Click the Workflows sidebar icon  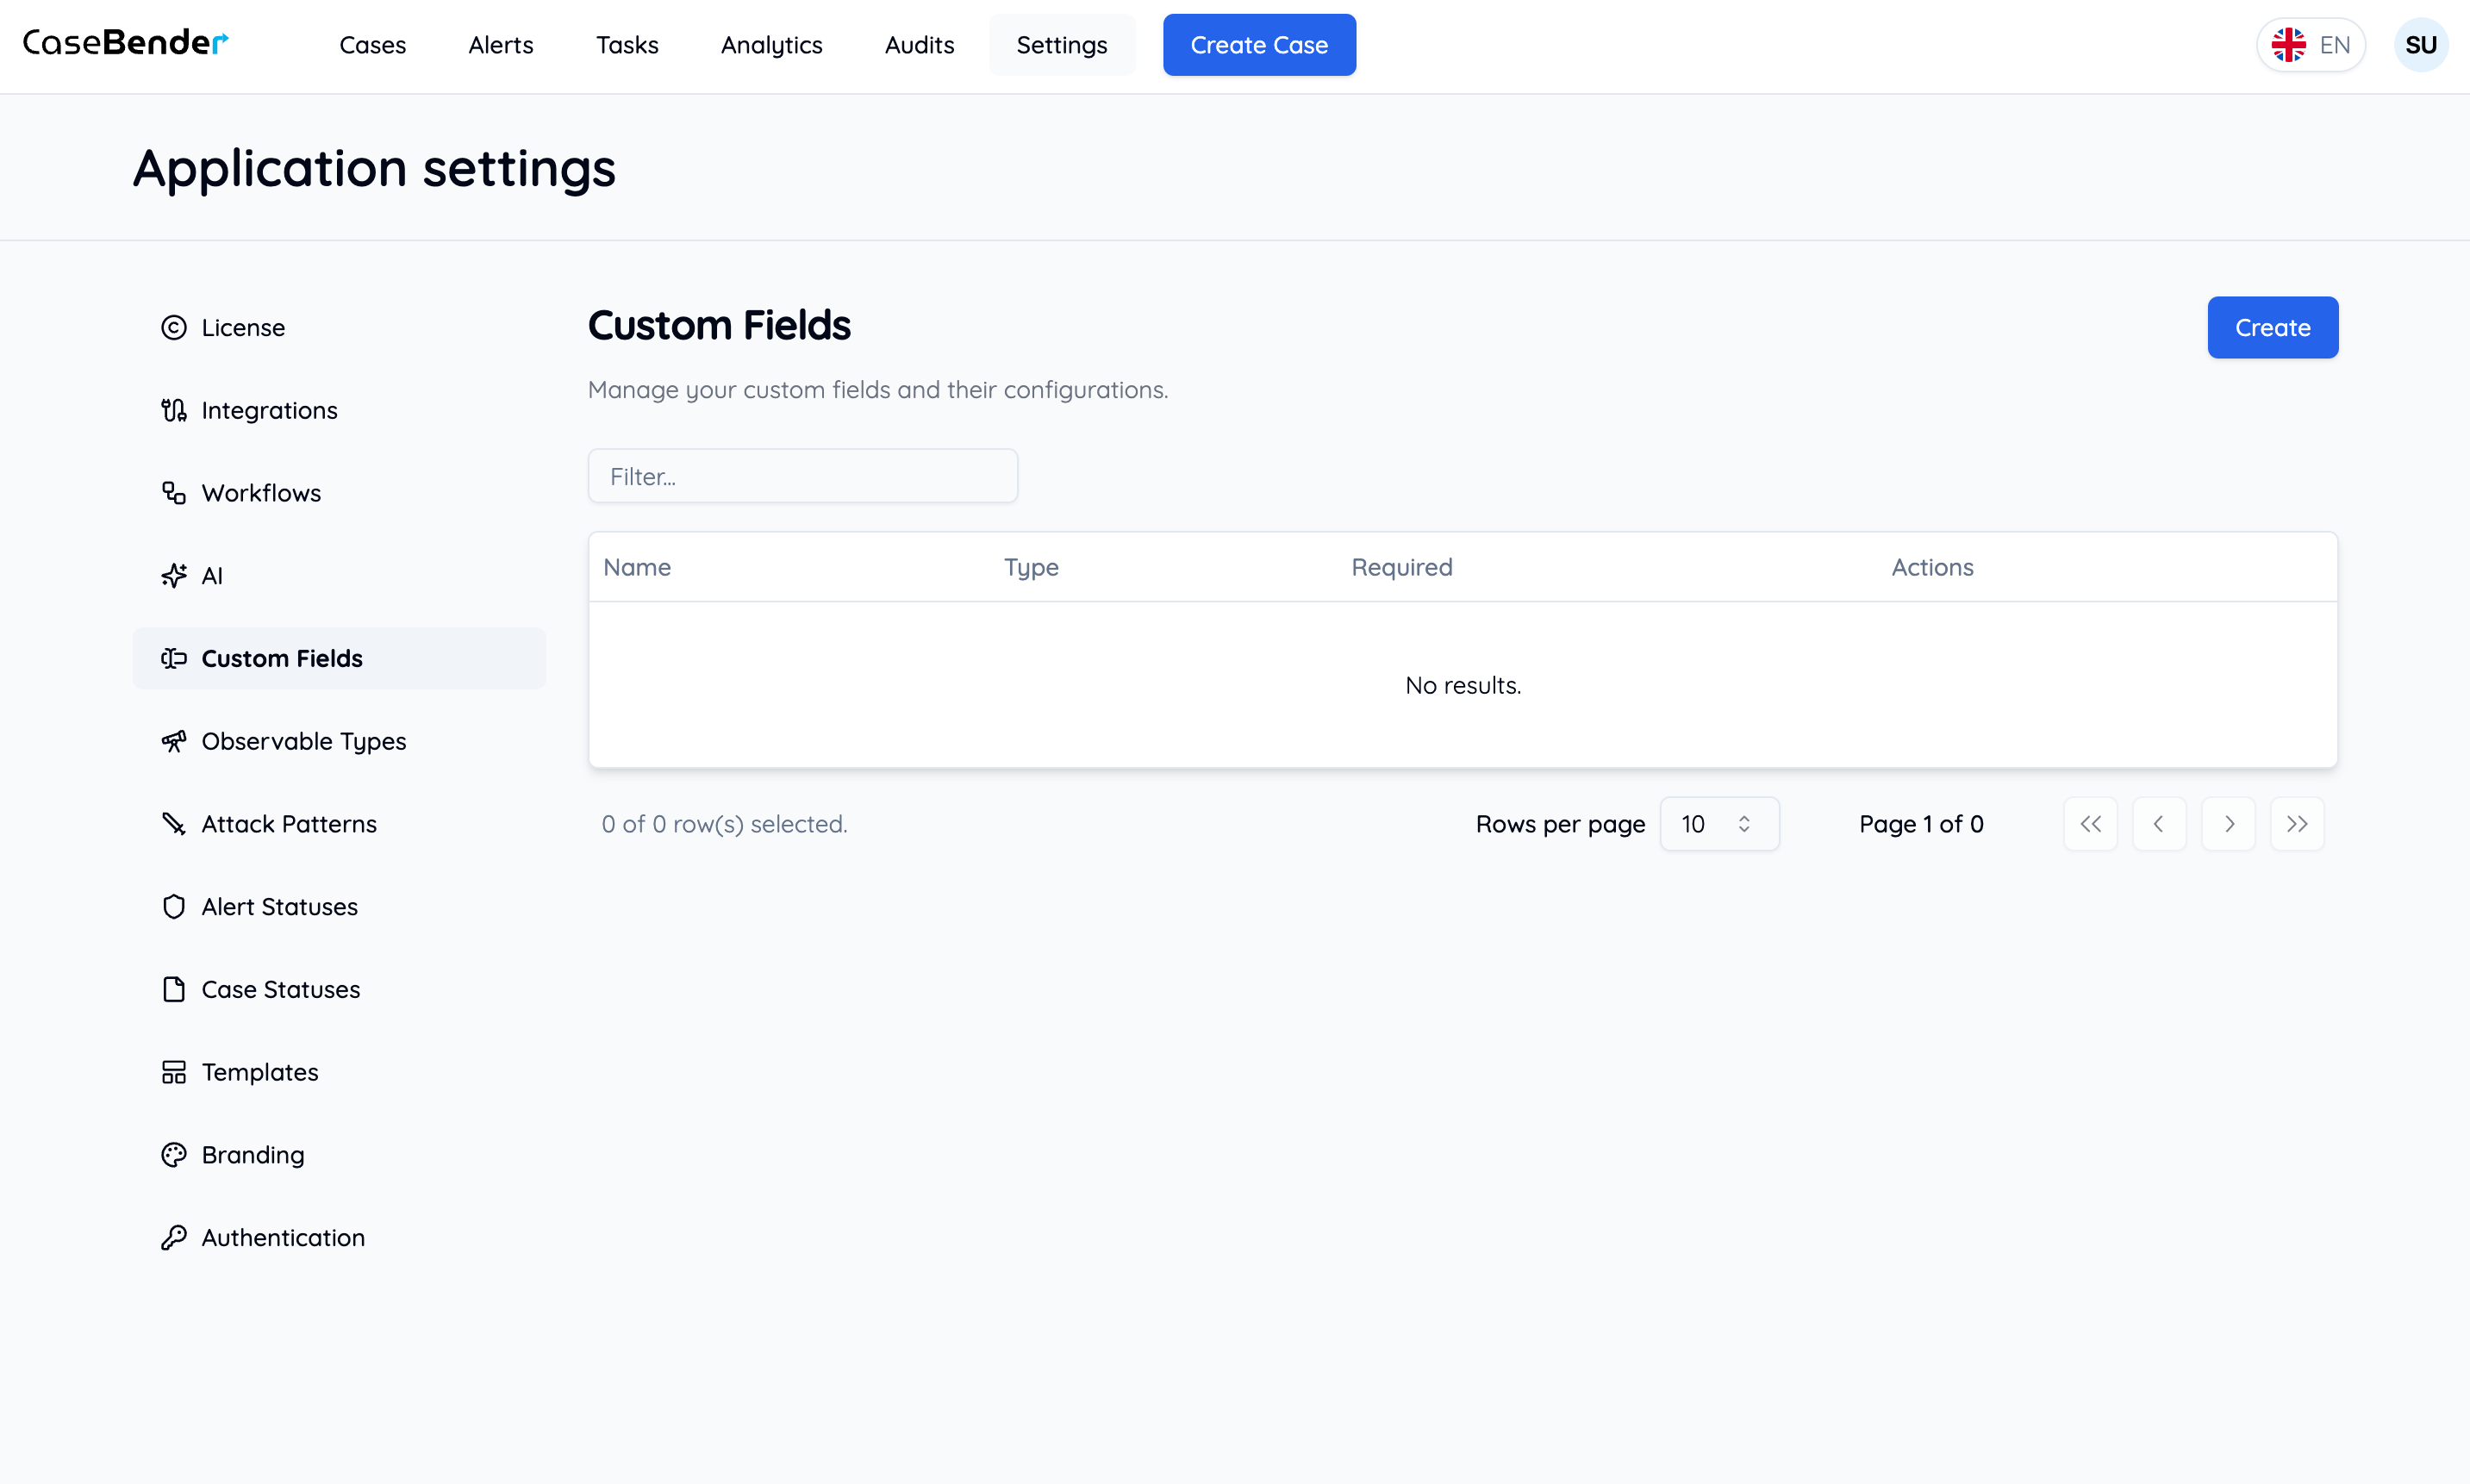point(174,493)
